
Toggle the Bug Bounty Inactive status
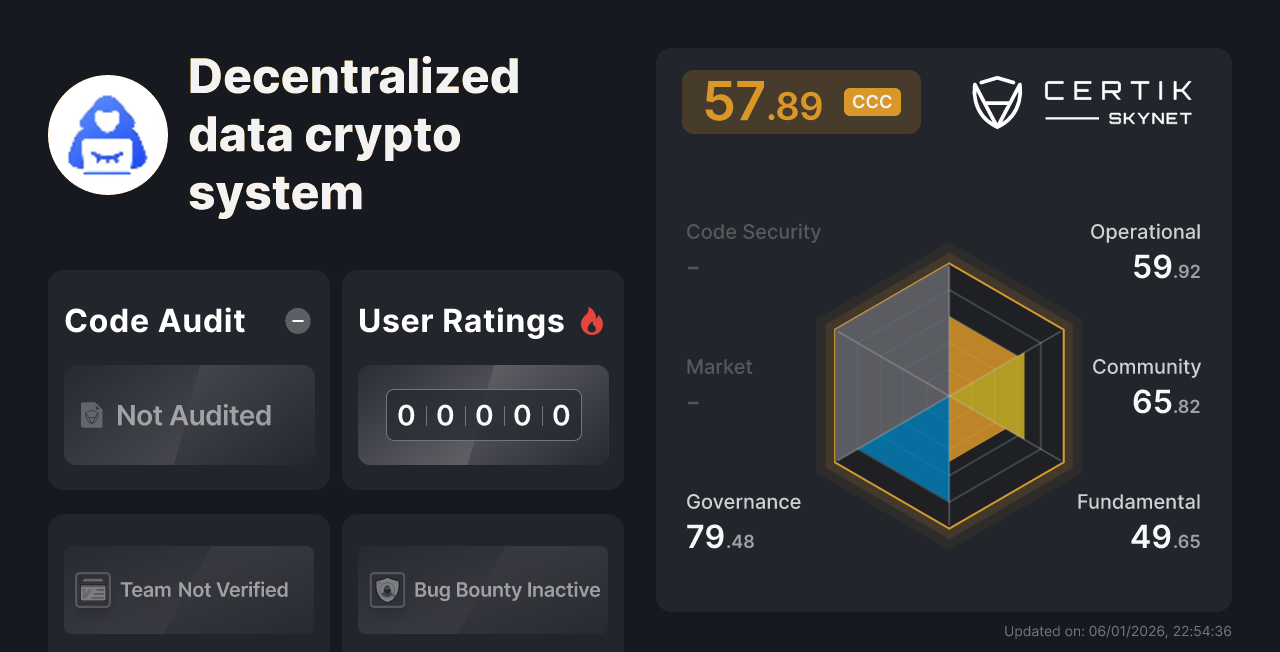482,590
